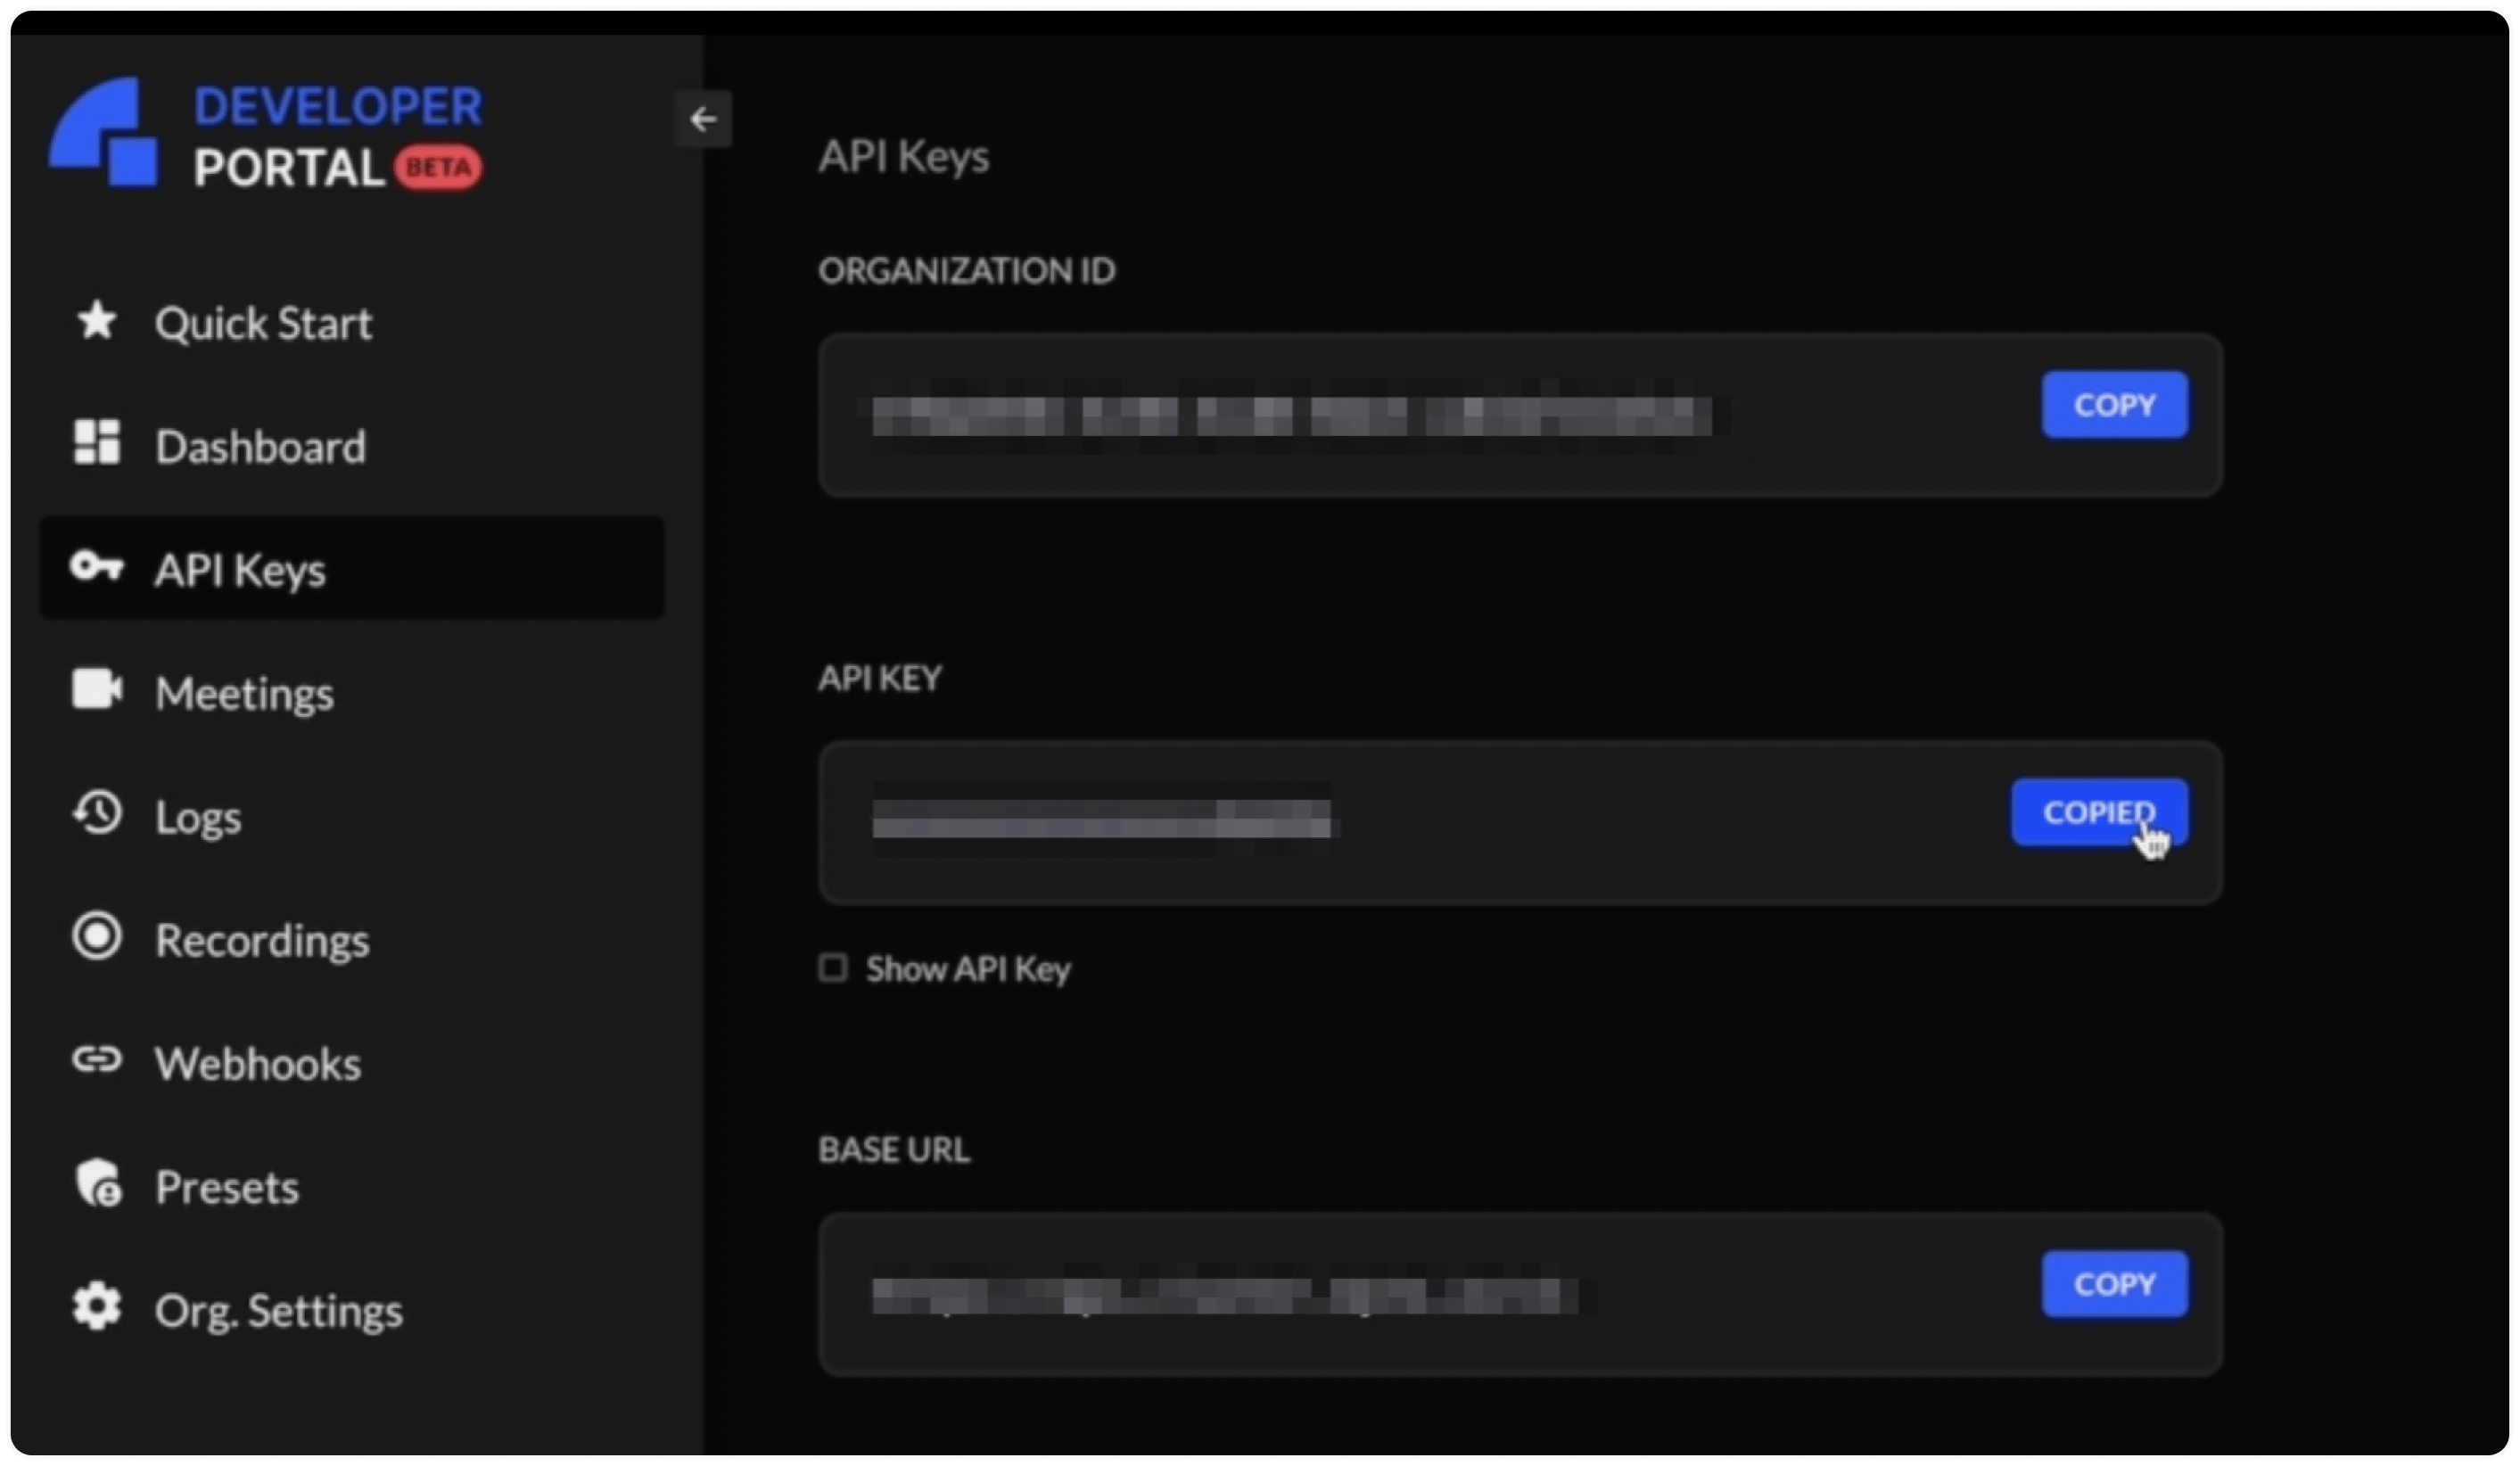
Task: Copy the Base URL value
Action: tap(2112, 1284)
